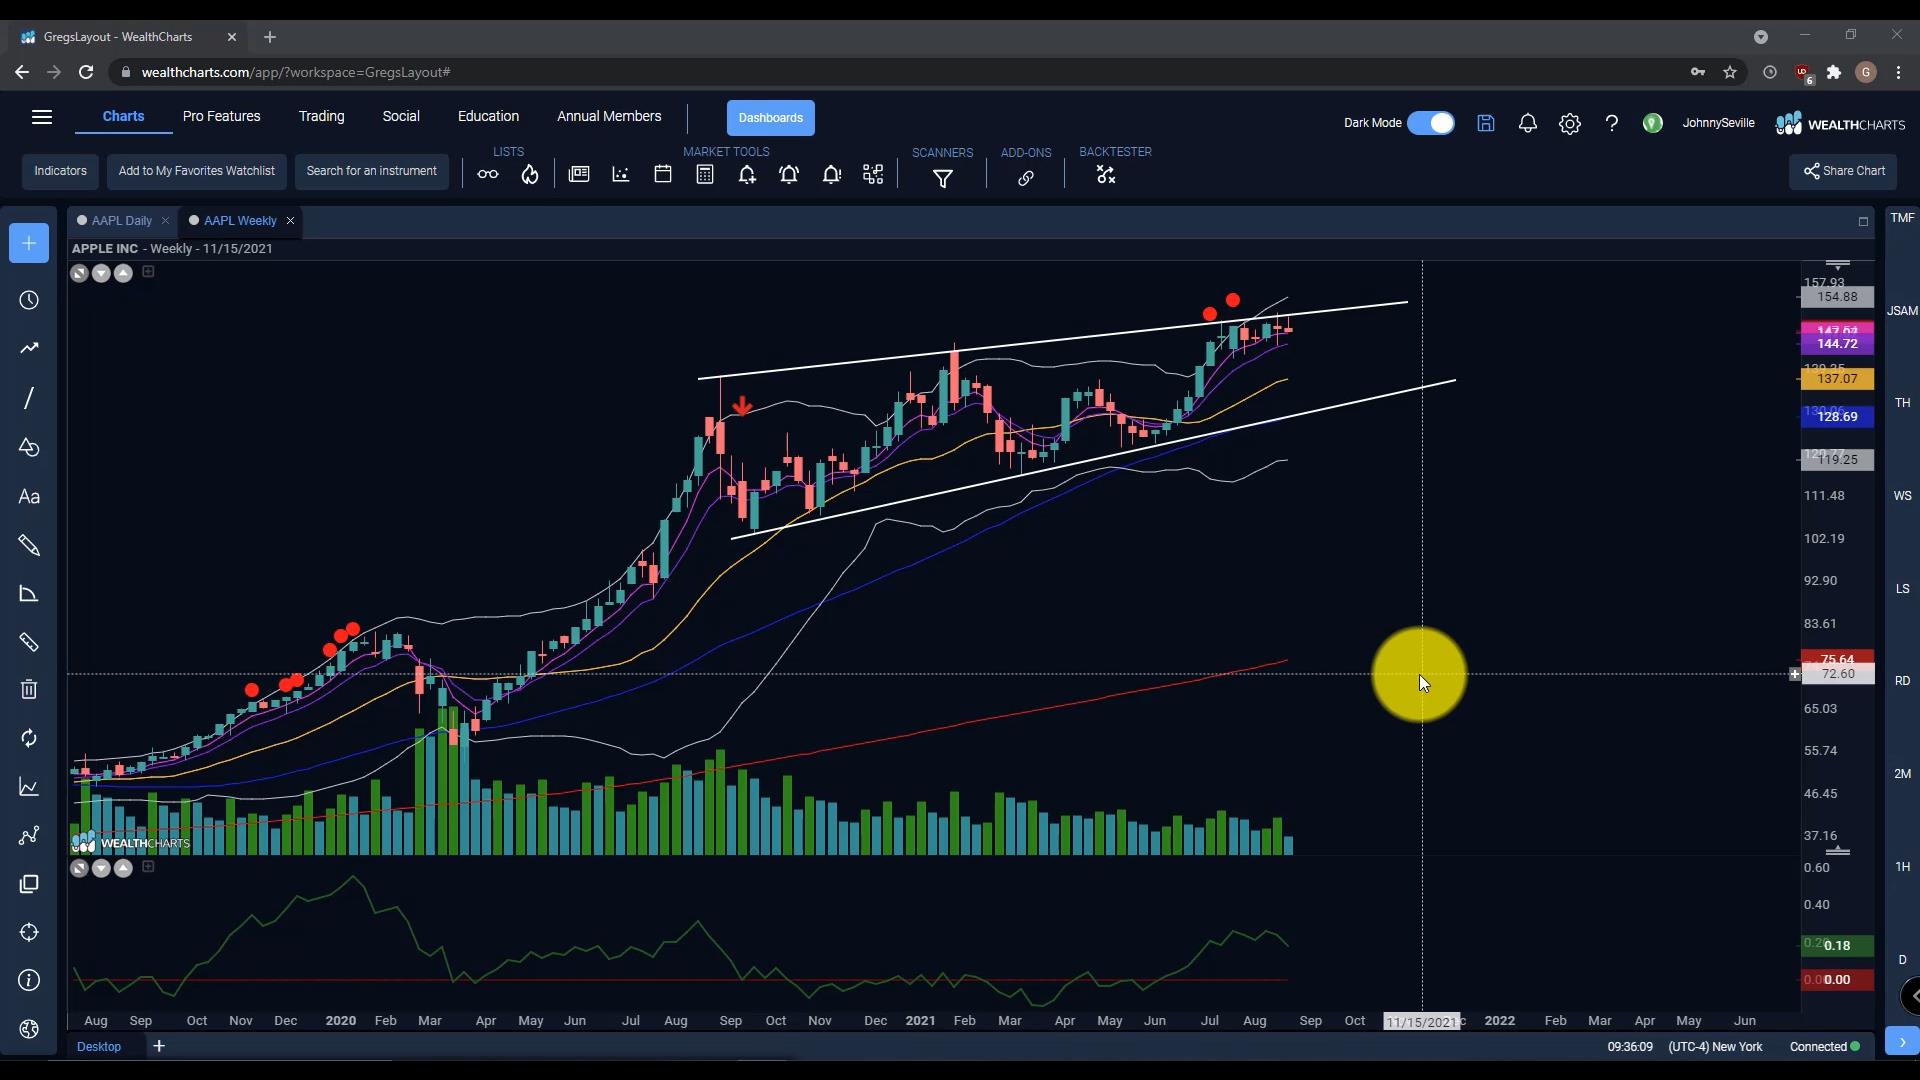Add a new desktop with plus beside Desktop

(x=159, y=1046)
